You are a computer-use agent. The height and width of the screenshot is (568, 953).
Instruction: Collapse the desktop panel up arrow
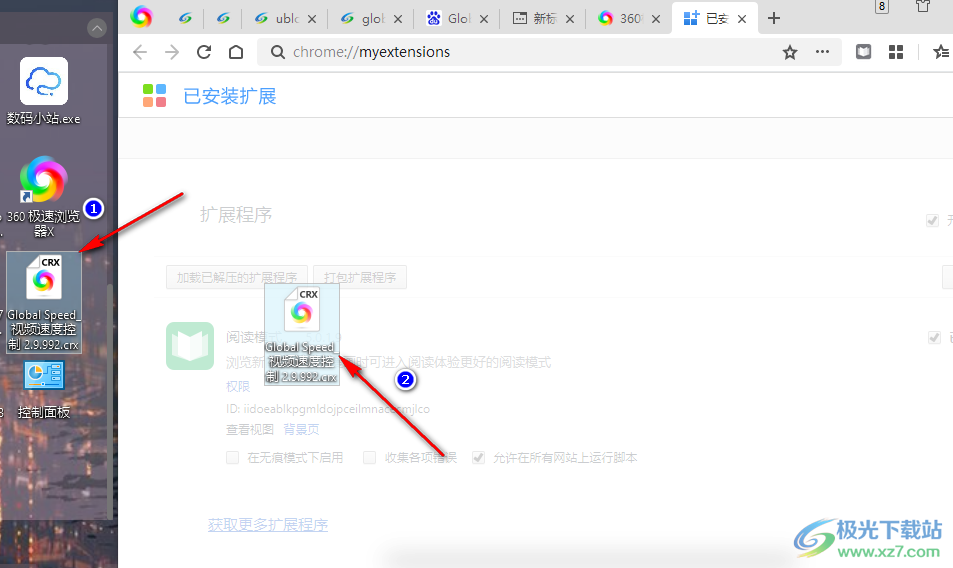[97, 27]
